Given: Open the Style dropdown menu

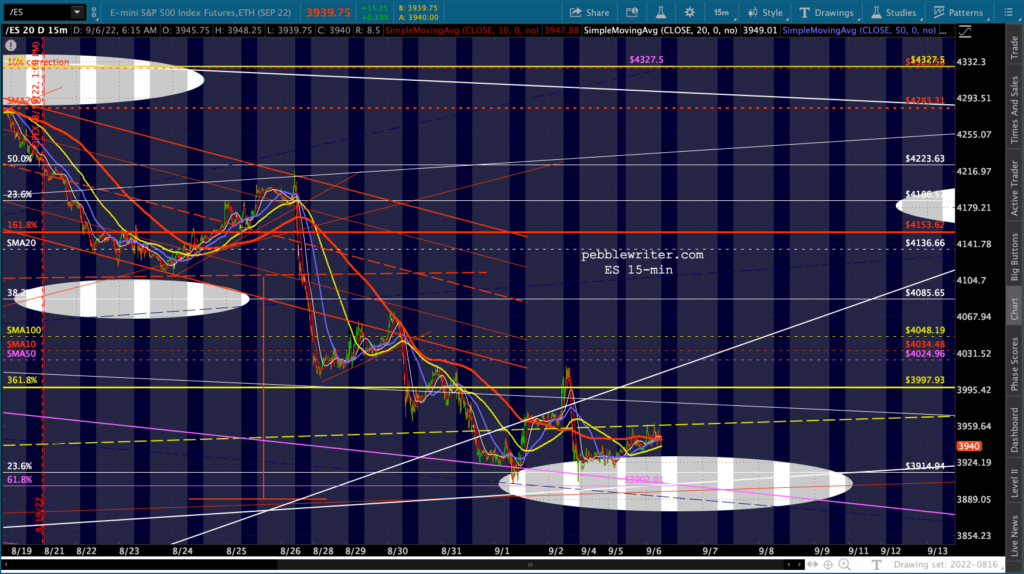Looking at the screenshot, I should click(x=766, y=13).
